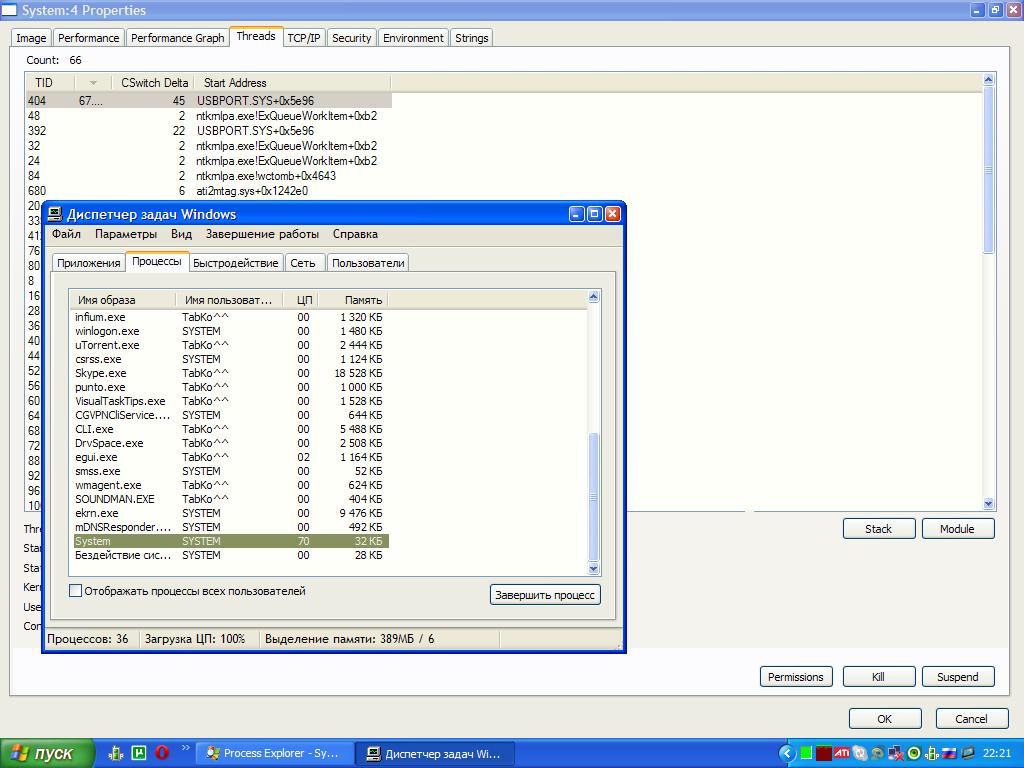
Task: Open QIP messenger icon in Quick Launch
Action: (116, 753)
